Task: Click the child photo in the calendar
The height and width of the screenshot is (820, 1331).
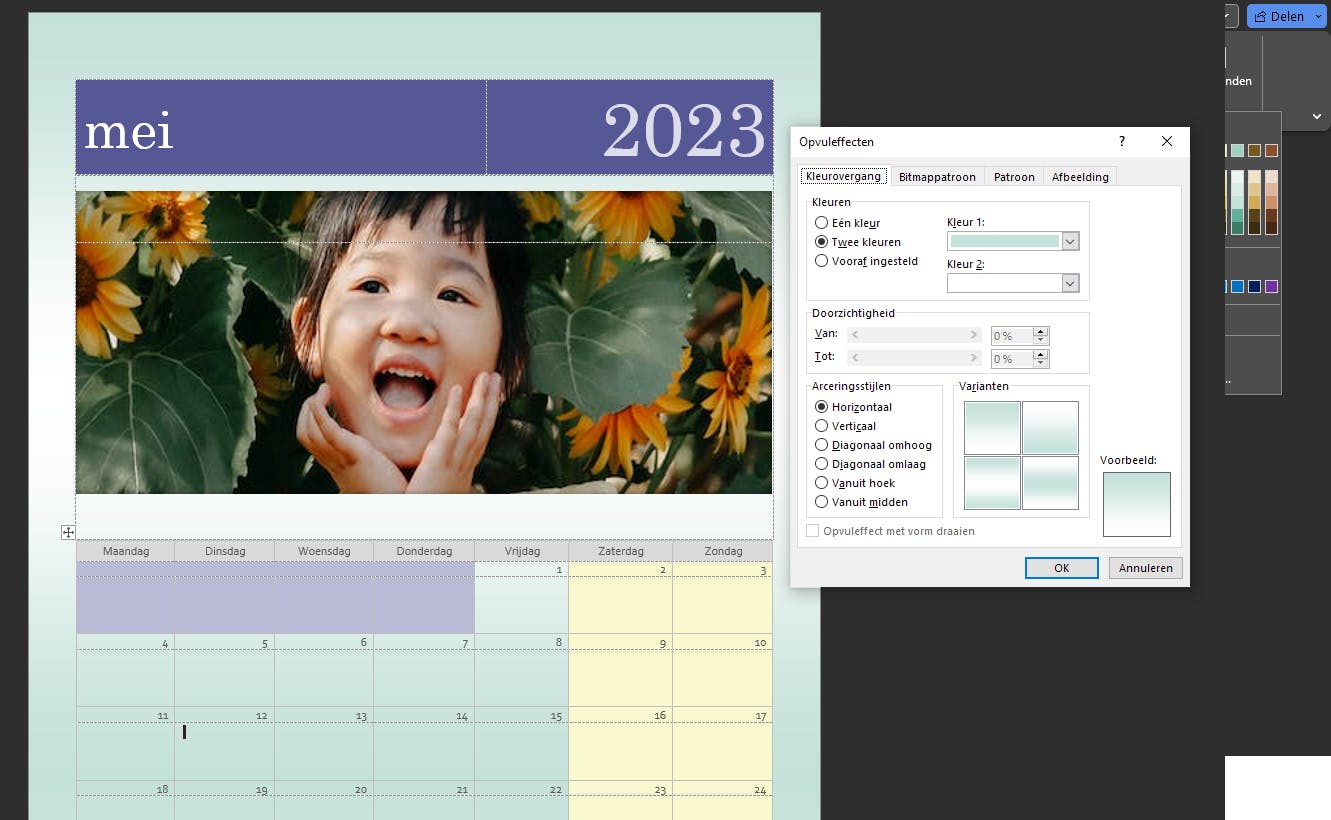Action: click(x=424, y=342)
